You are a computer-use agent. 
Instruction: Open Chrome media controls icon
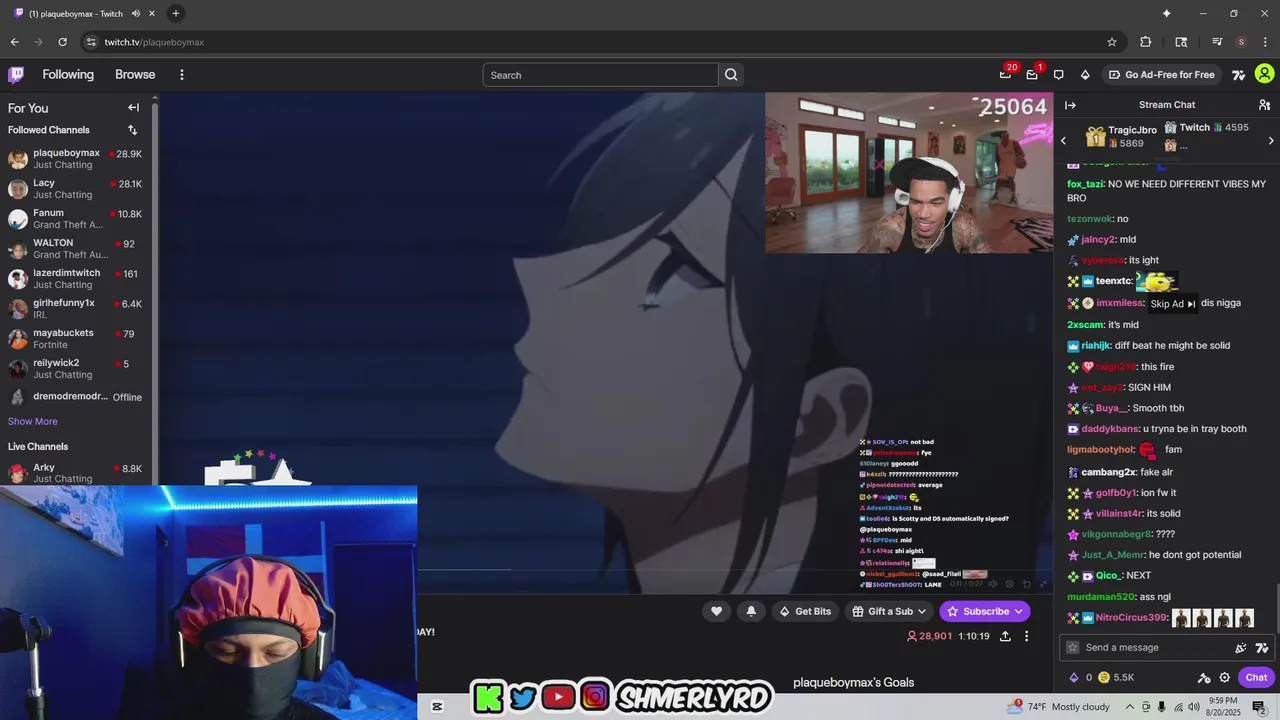pos(1217,42)
